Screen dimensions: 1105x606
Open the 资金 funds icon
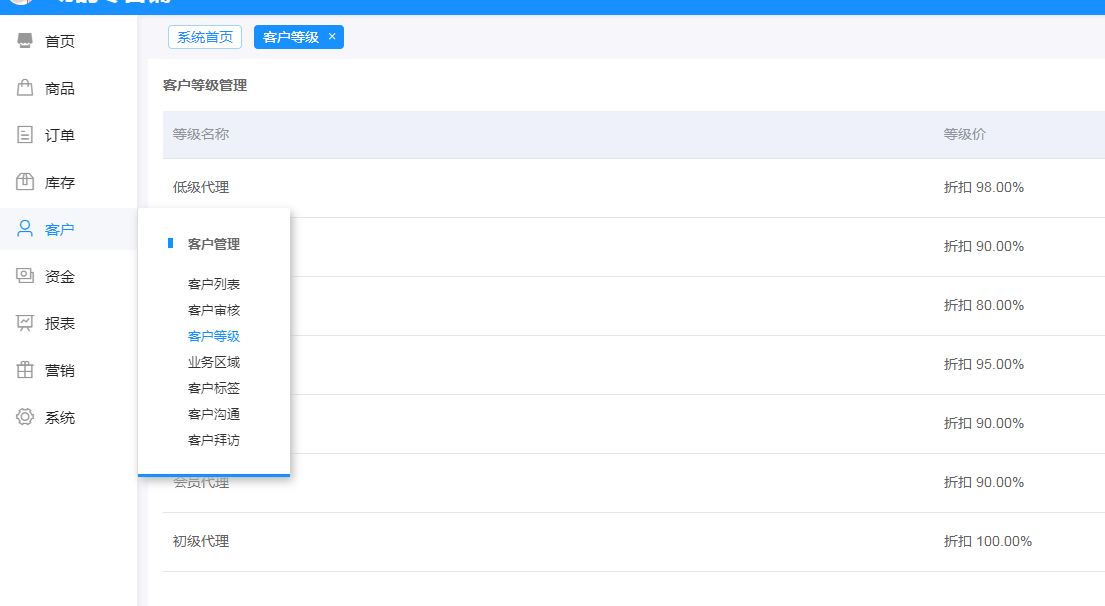[25, 276]
